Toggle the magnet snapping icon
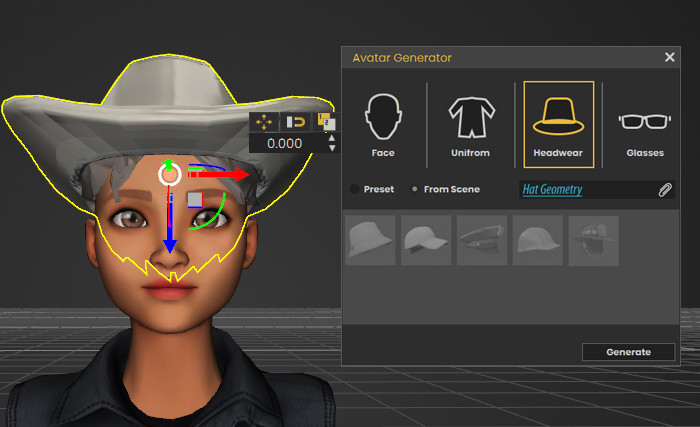The height and width of the screenshot is (427, 700). [296, 121]
